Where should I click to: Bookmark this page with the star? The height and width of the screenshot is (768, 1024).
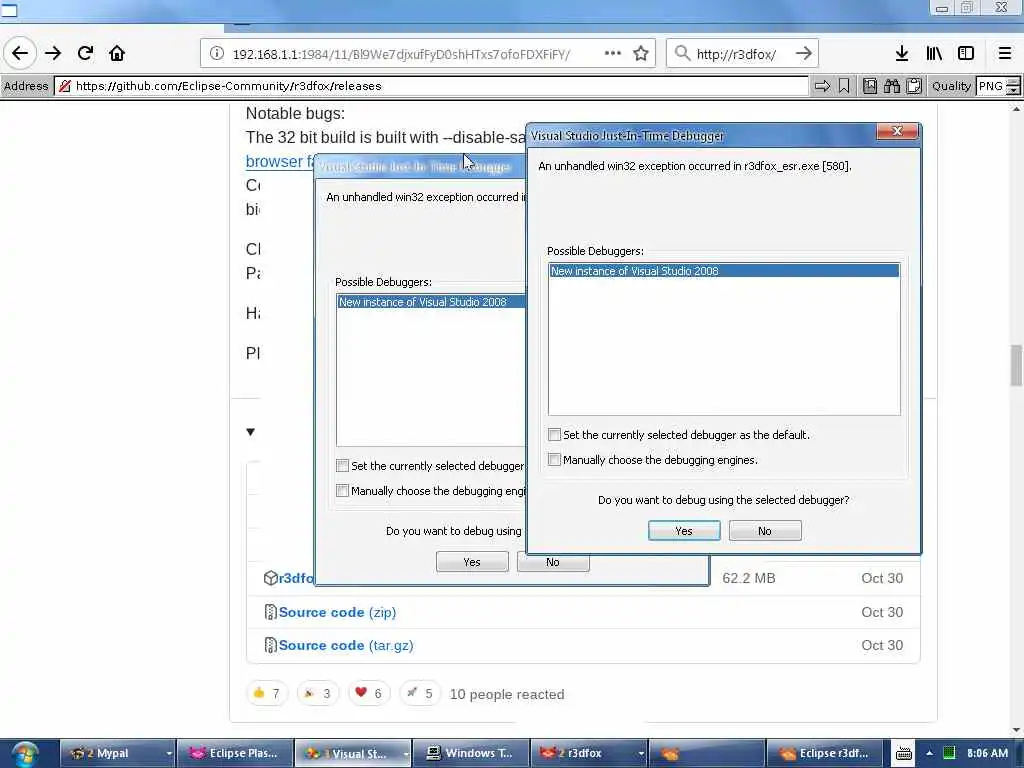(x=641, y=54)
